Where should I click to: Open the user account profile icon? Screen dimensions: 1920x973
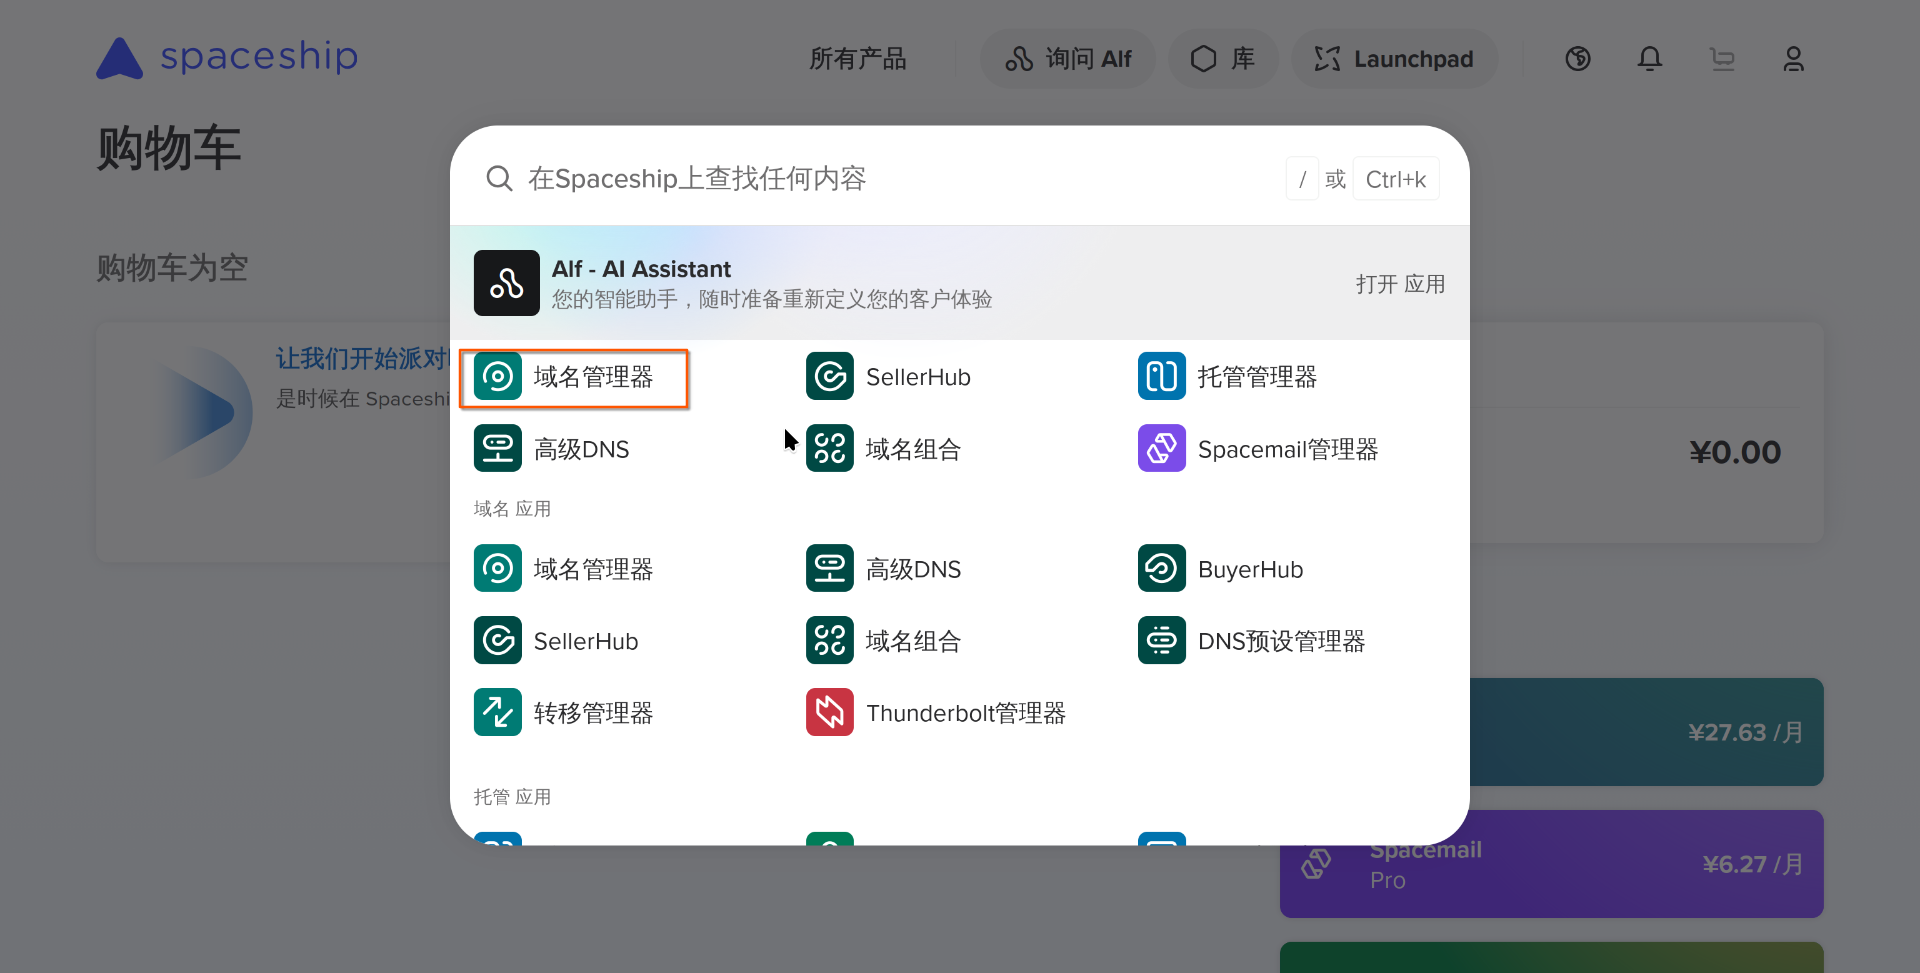tap(1793, 59)
